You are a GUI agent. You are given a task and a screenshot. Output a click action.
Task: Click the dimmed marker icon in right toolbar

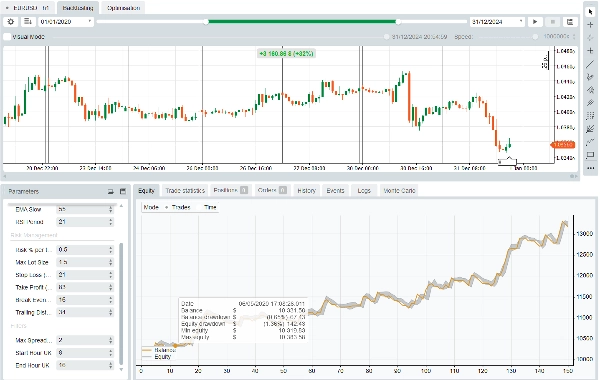[590, 37]
